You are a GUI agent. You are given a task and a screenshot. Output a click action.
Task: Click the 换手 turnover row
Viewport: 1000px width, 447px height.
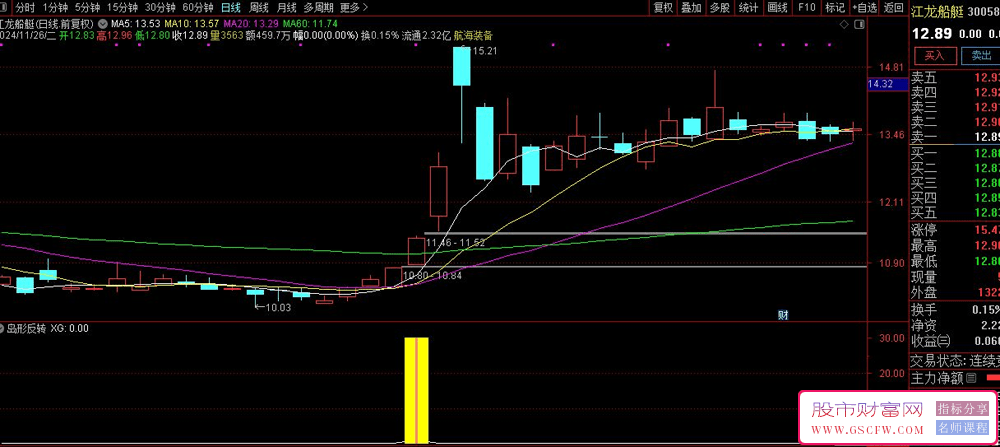coord(954,310)
